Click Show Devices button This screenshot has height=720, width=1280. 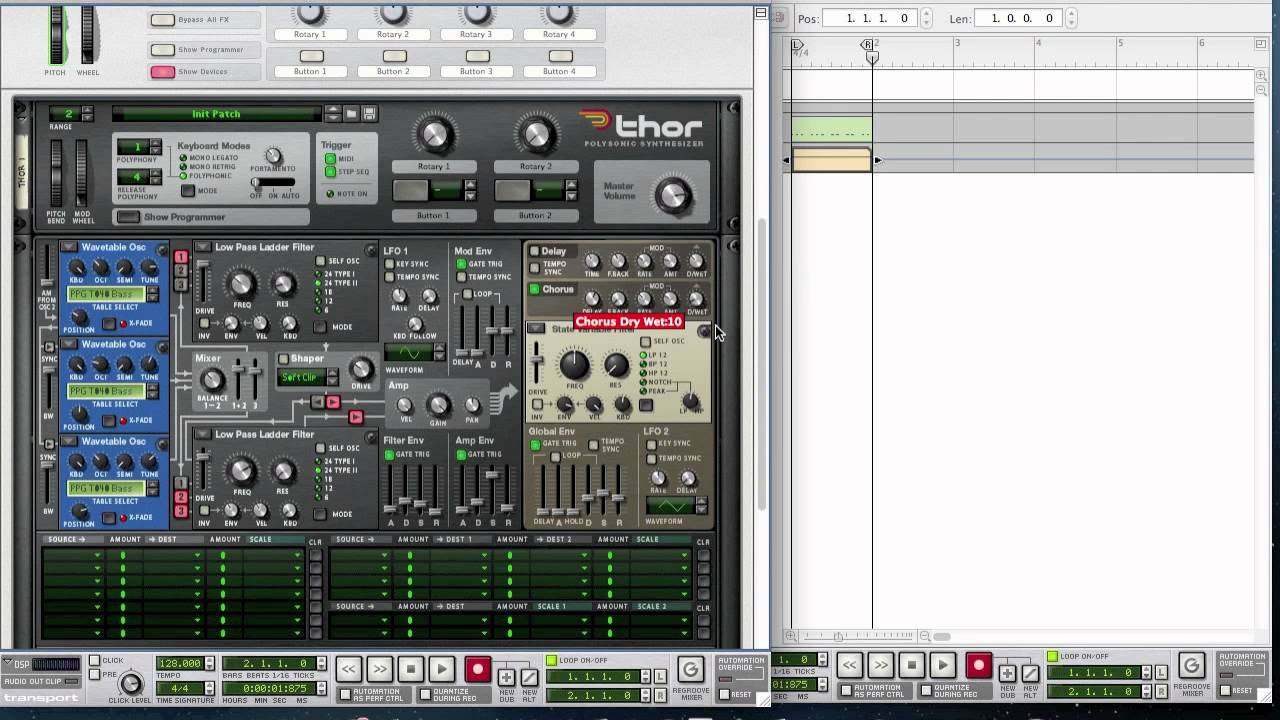[x=162, y=72]
